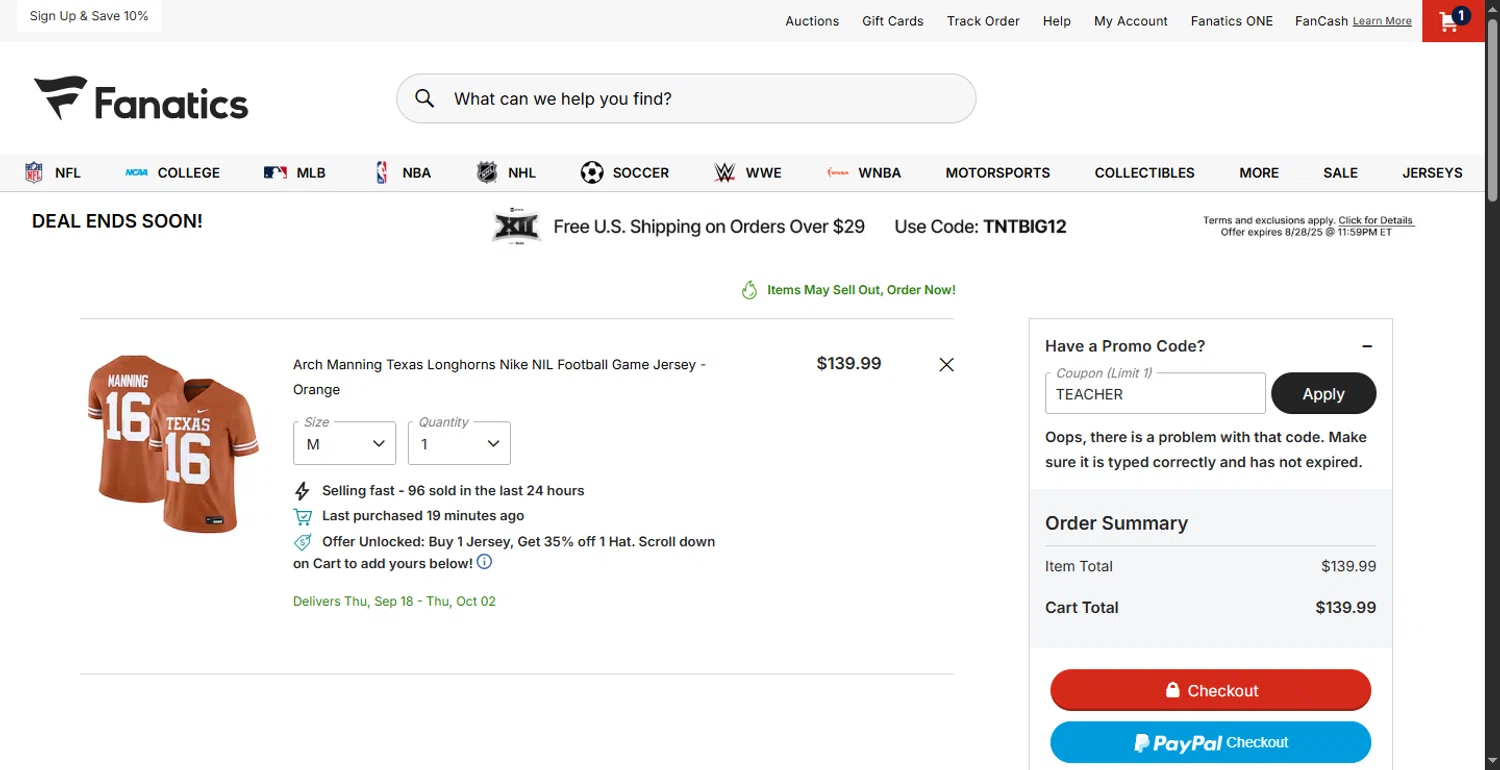Open Fanatics ONE link
Viewport: 1500px width, 770px height.
pos(1232,21)
